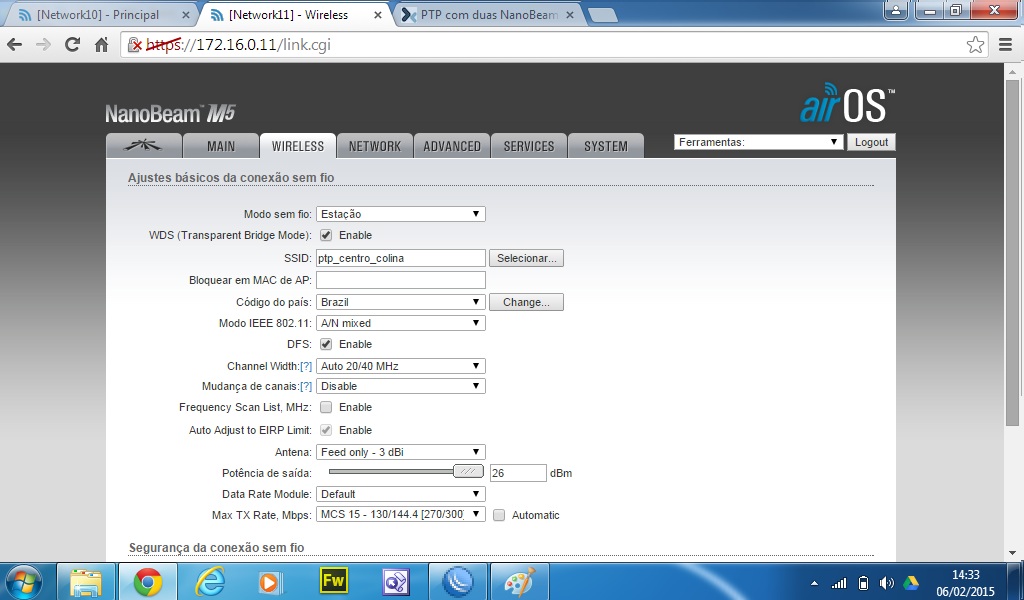Open Mudança de canais dropdown
This screenshot has width=1024, height=600.
[x=401, y=387]
